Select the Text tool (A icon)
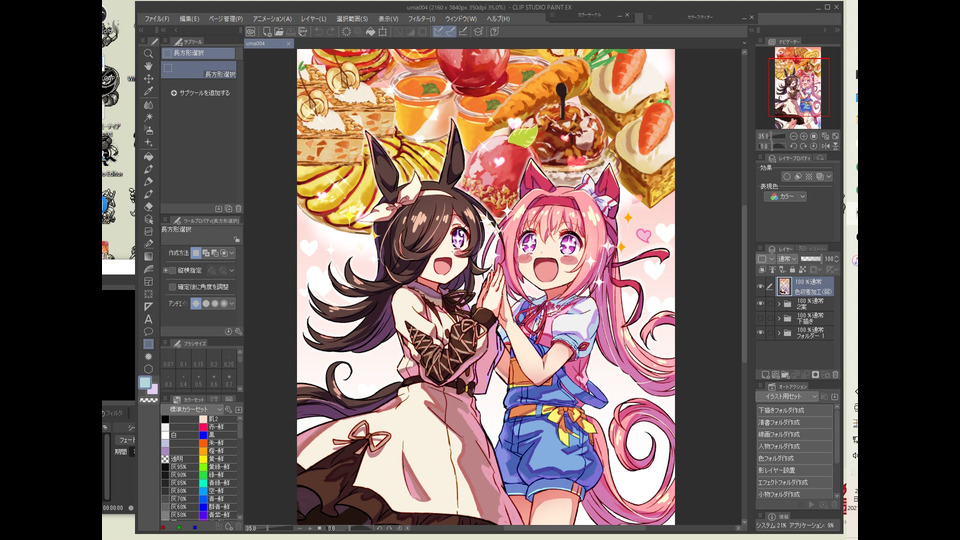 click(148, 319)
